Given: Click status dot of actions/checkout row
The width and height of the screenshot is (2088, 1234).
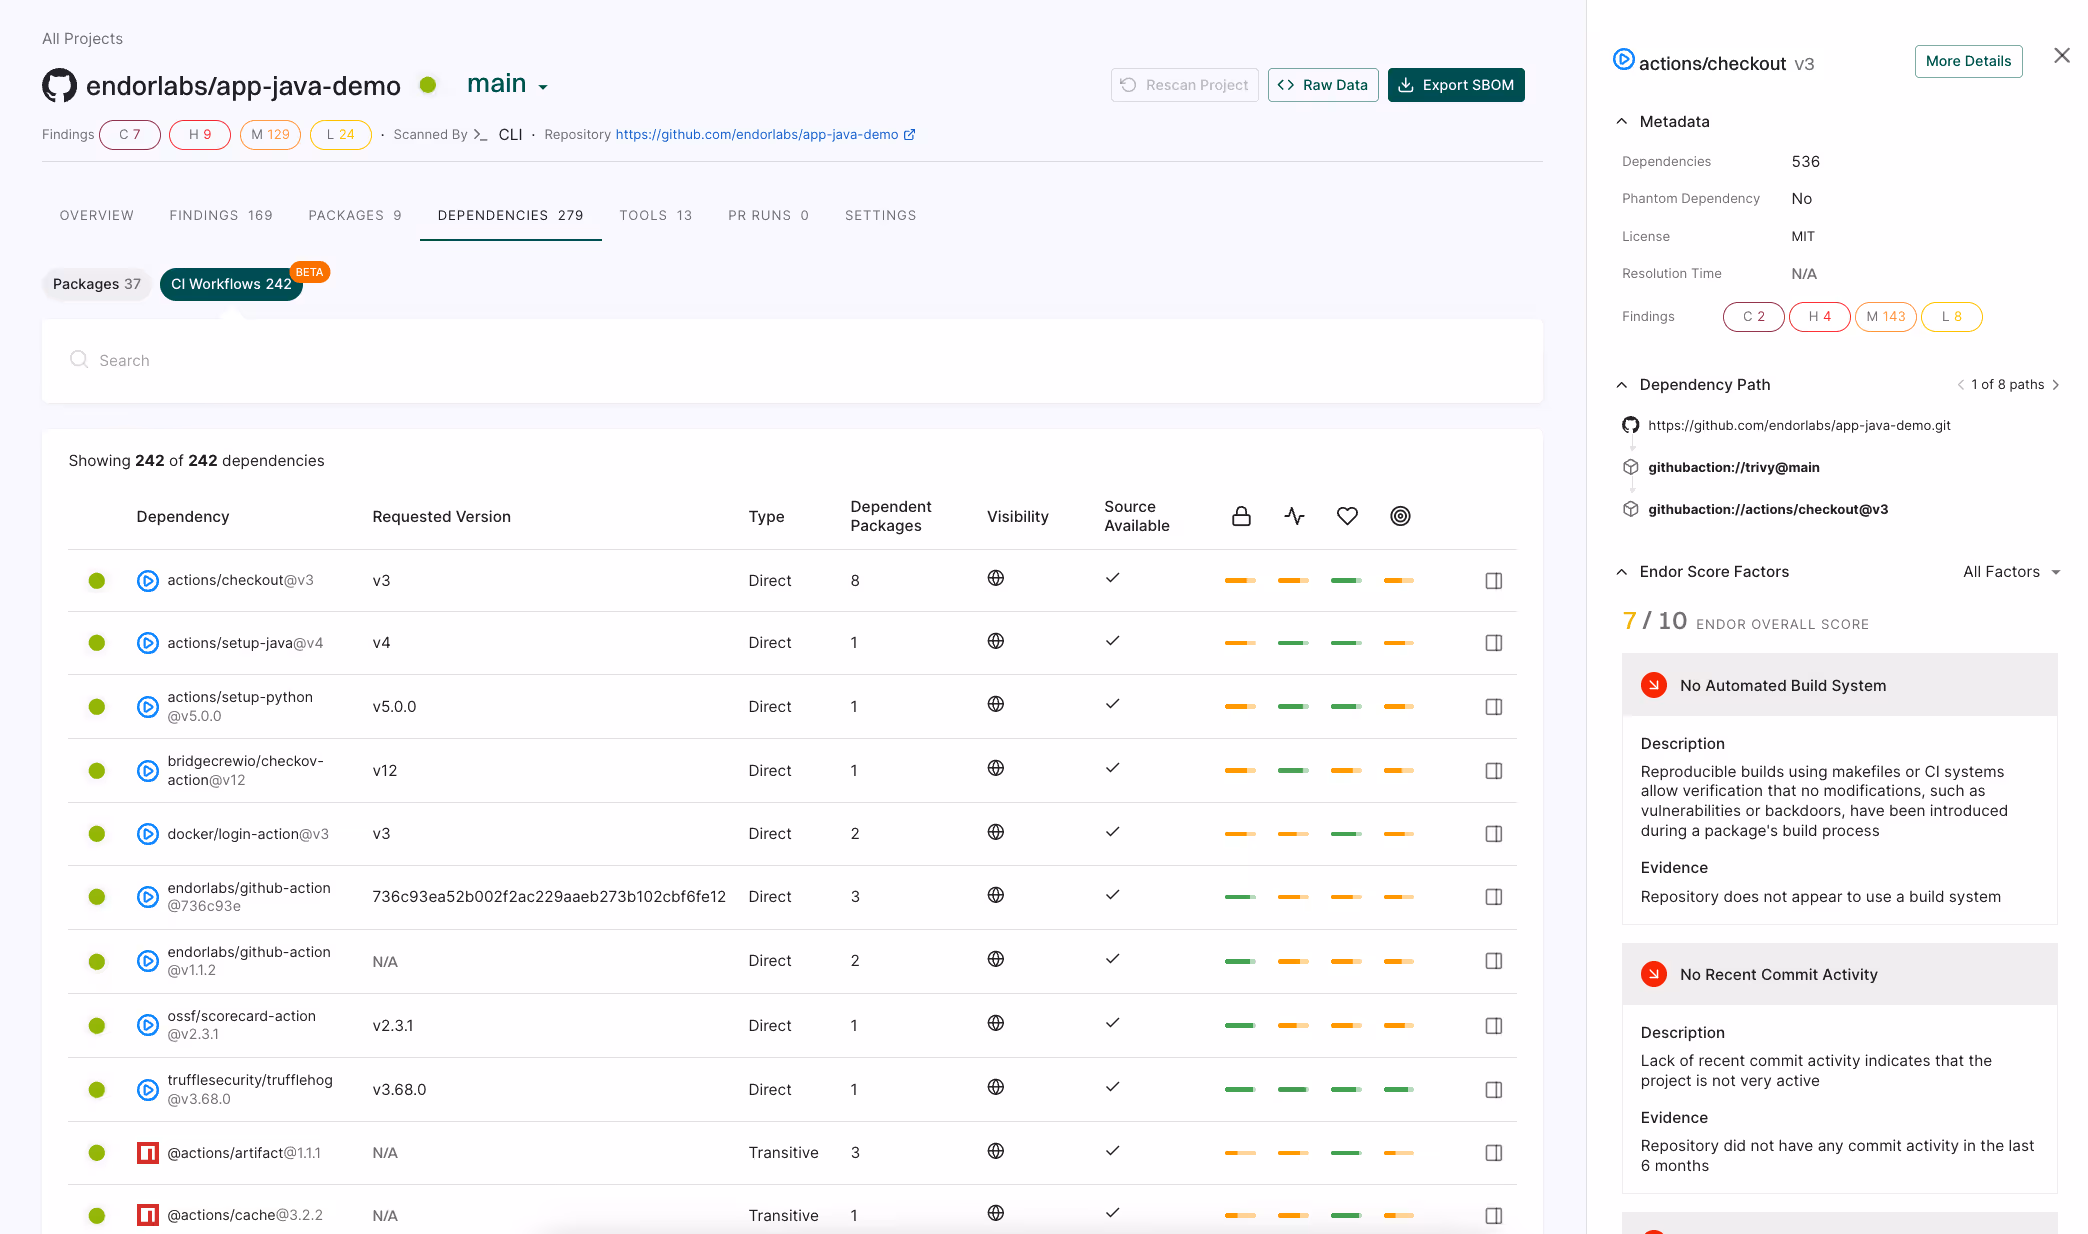Looking at the screenshot, I should tap(97, 581).
